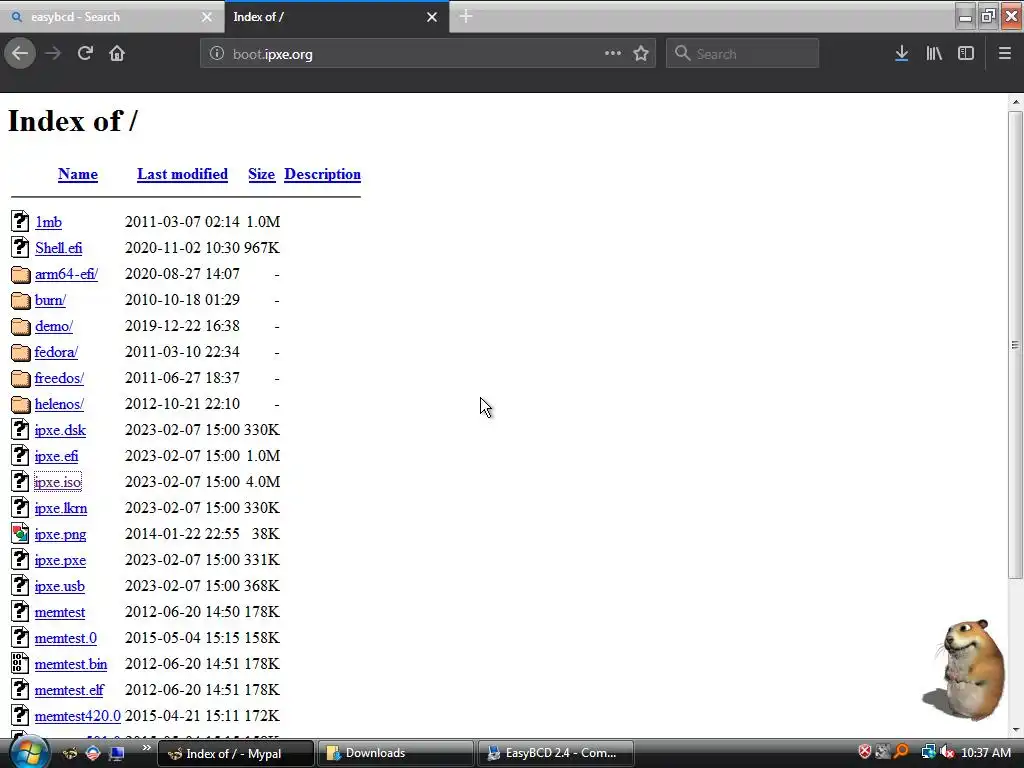The image size is (1024, 768).
Task: Open the arm64-efi/ folder link
Action: 66,274
